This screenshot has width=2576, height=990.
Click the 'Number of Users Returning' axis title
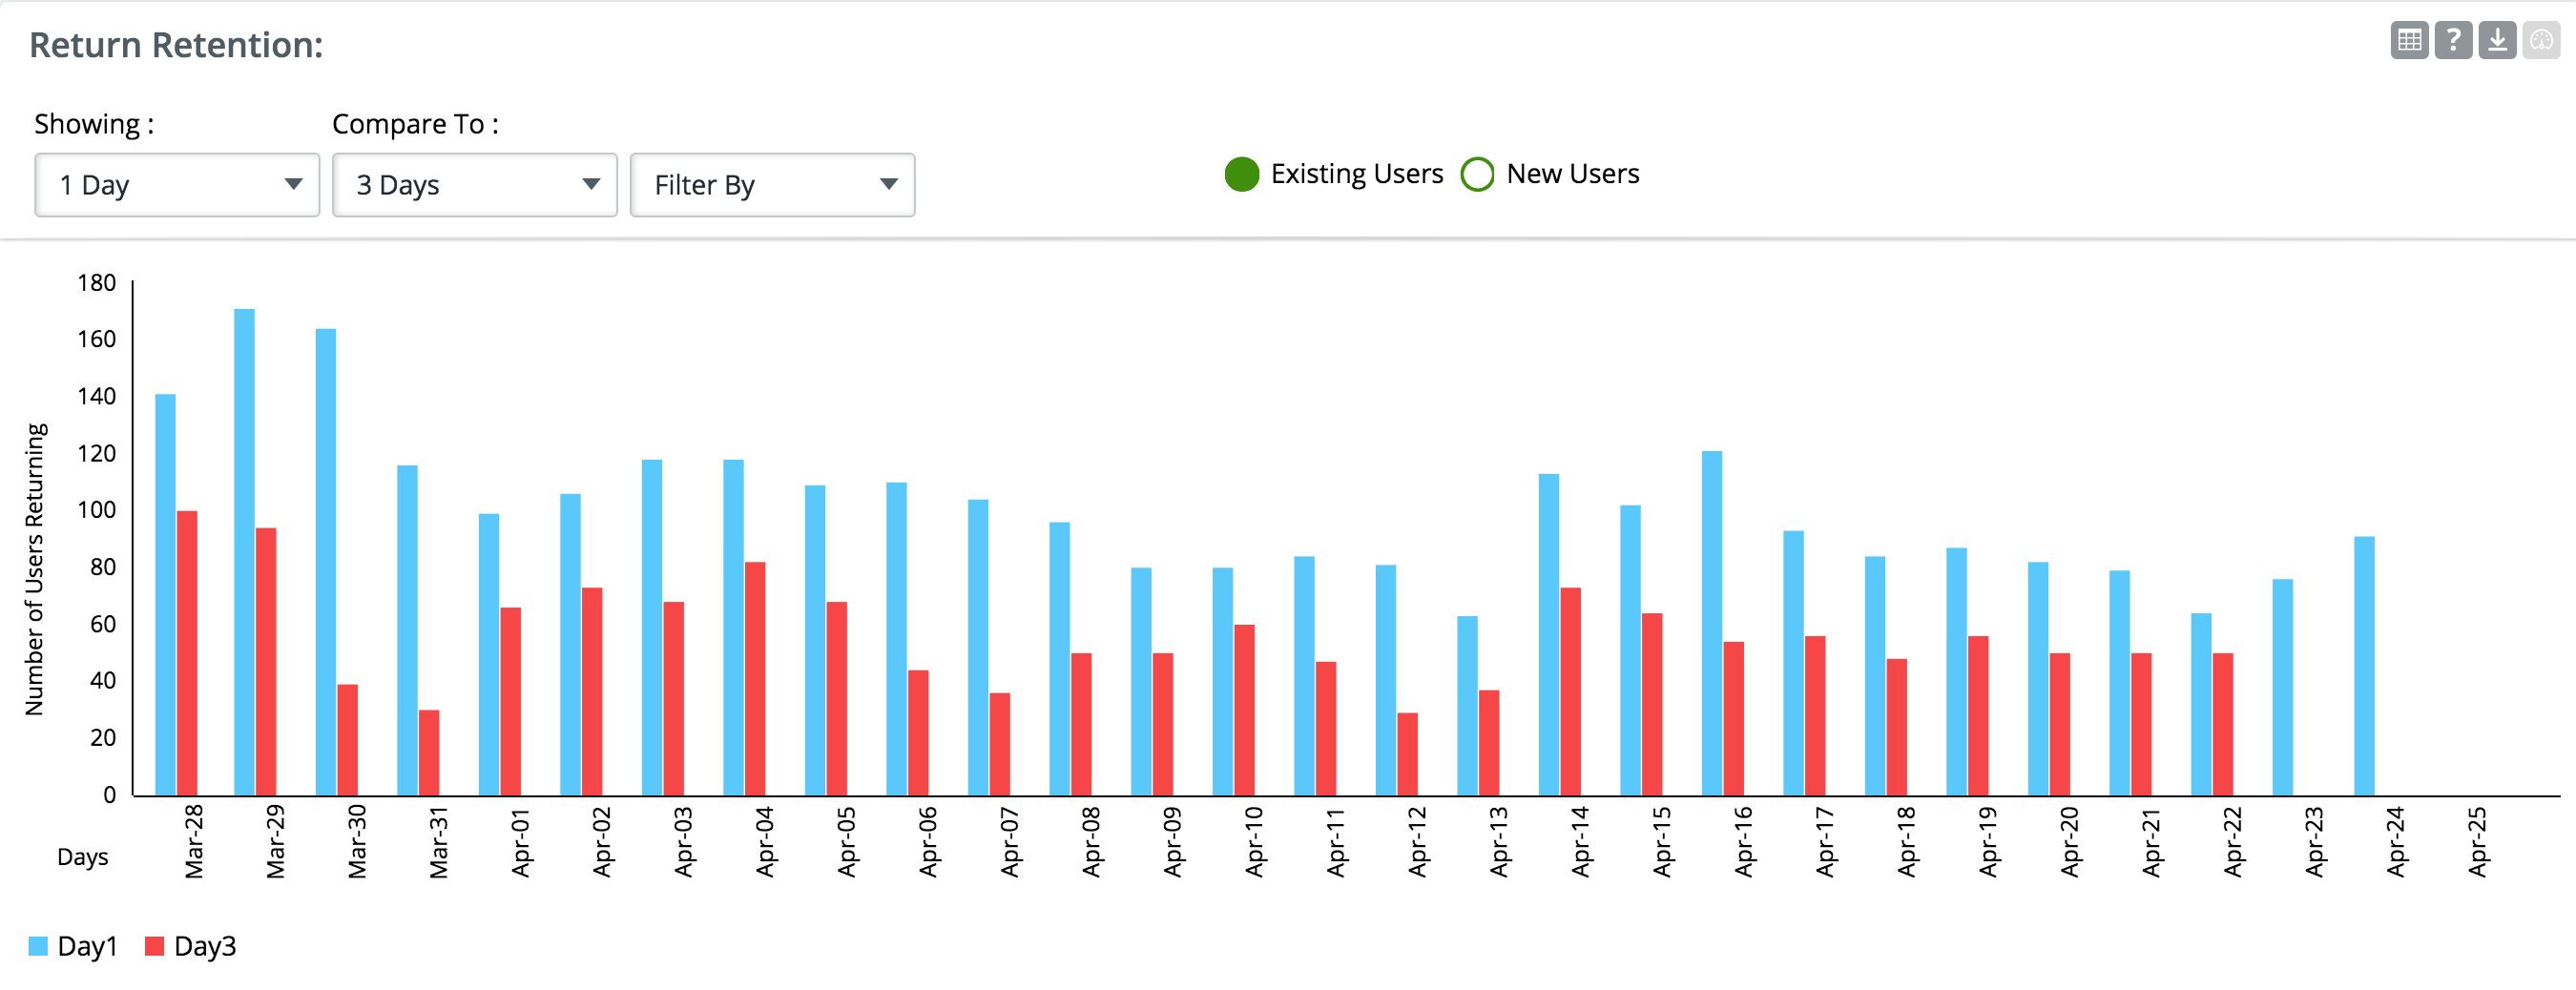35,569
